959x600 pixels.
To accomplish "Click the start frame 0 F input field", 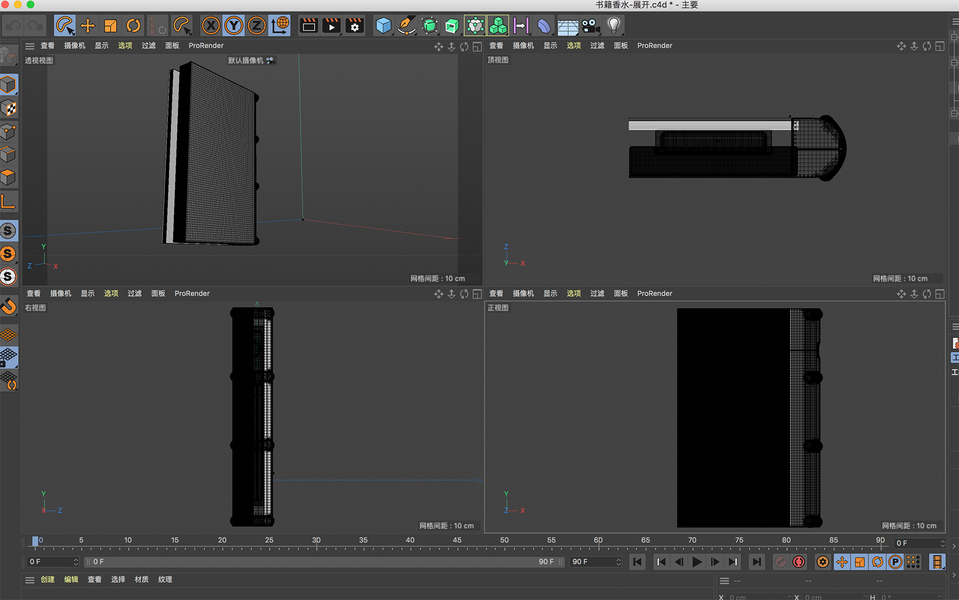I will click(x=53, y=562).
